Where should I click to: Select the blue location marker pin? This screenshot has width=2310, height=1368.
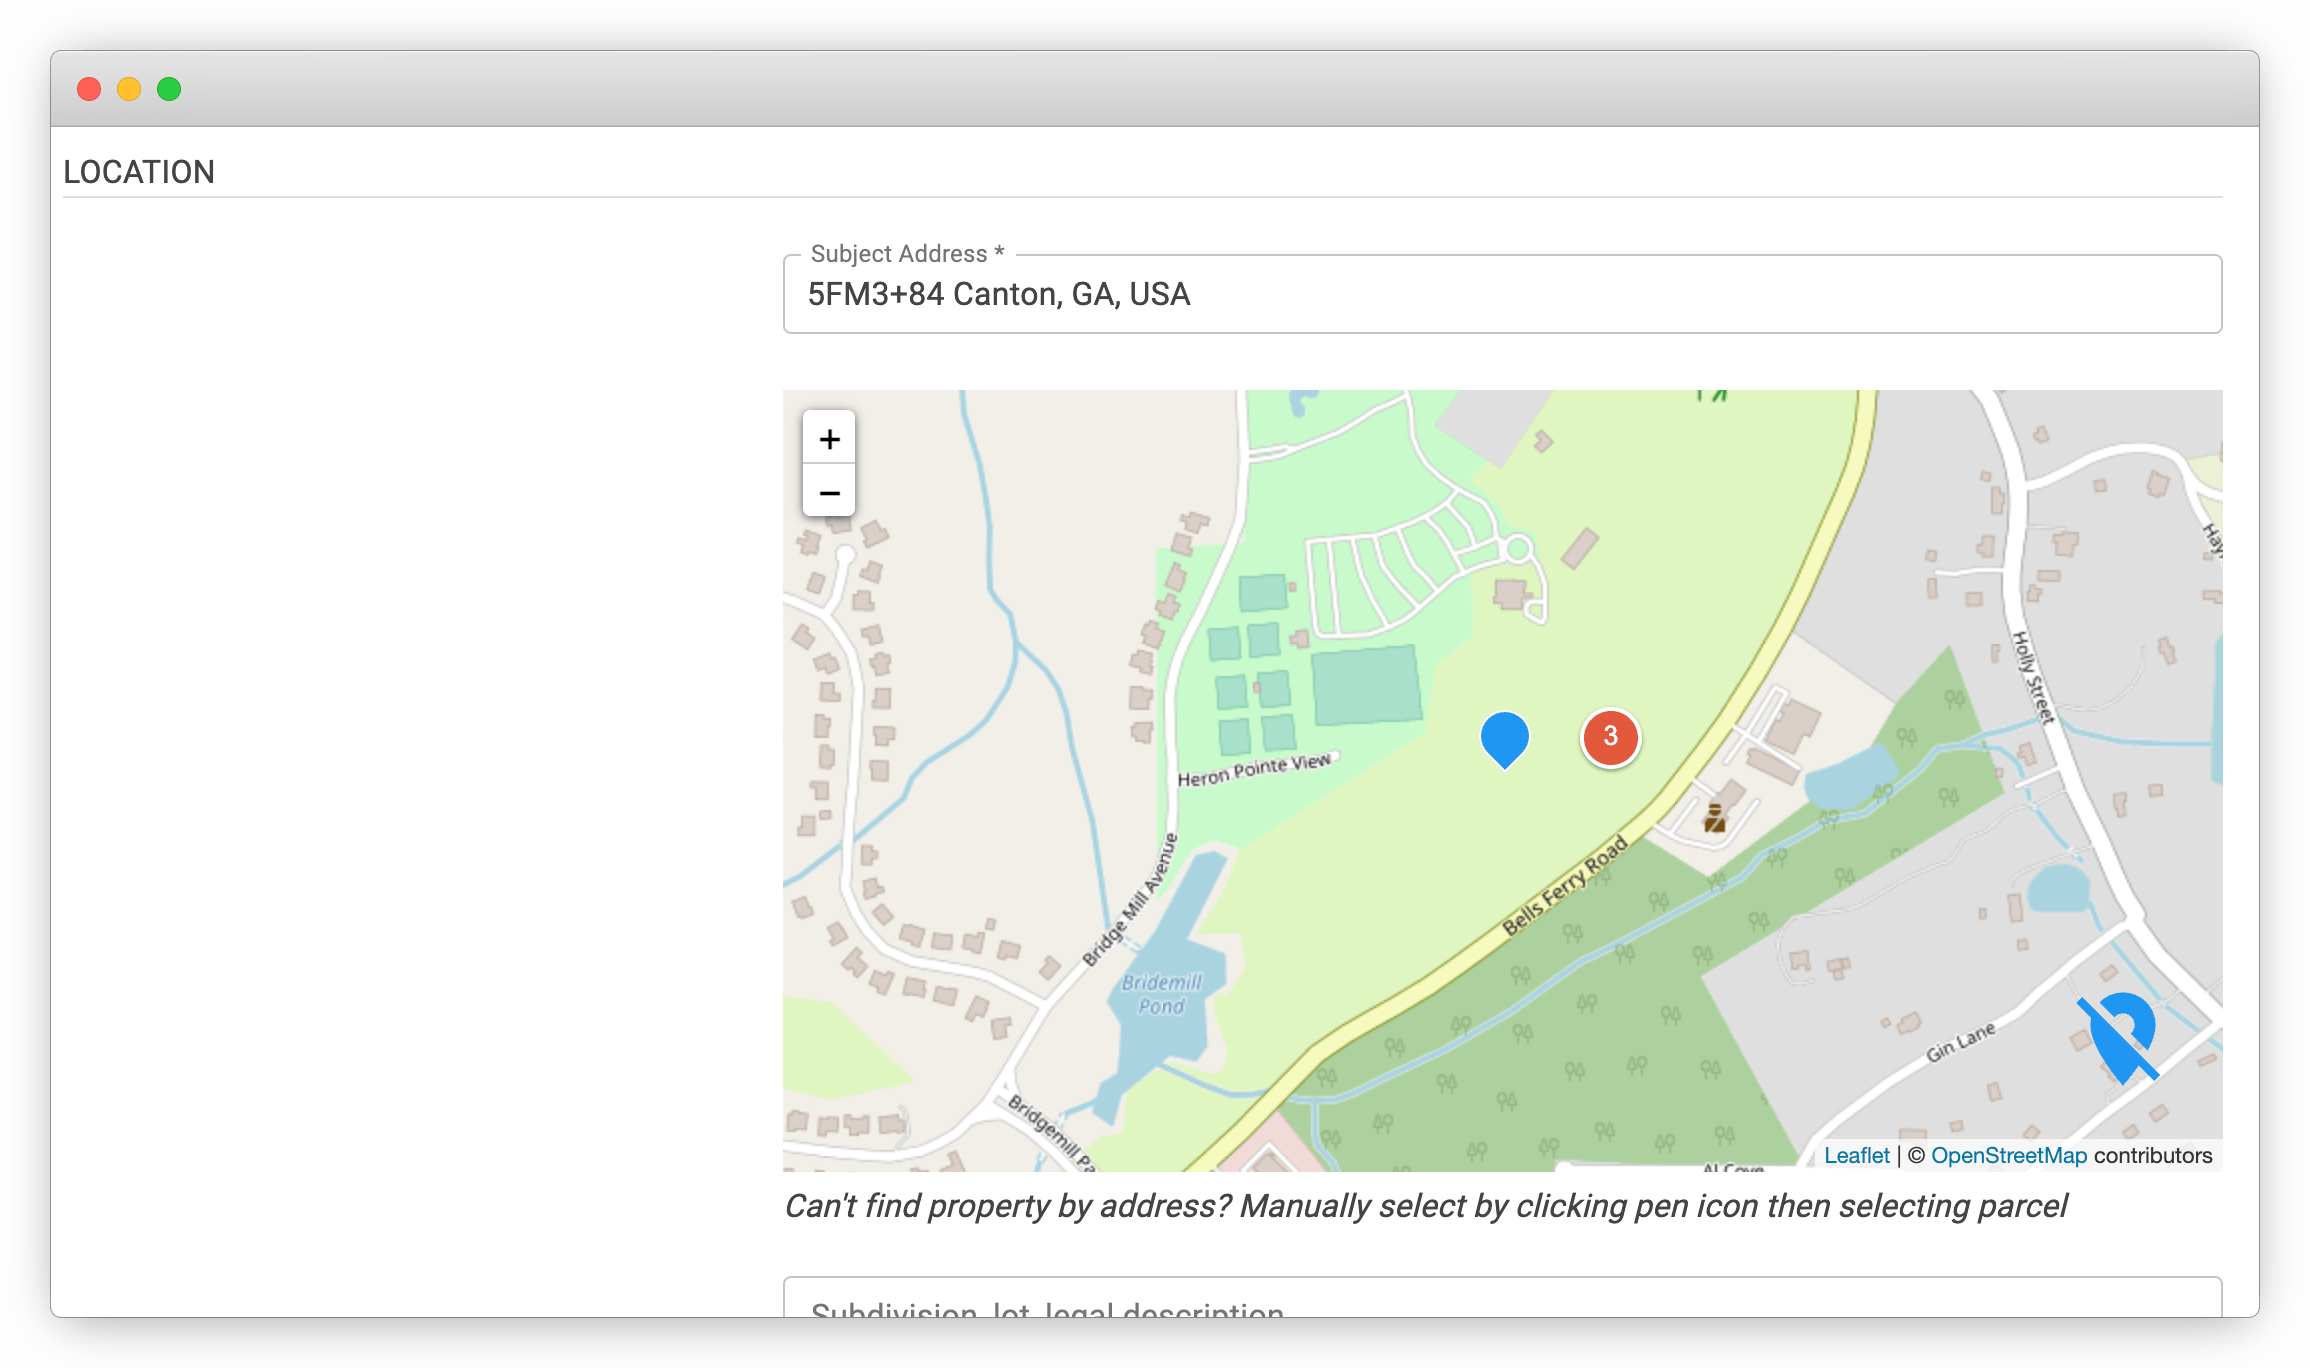click(1505, 738)
